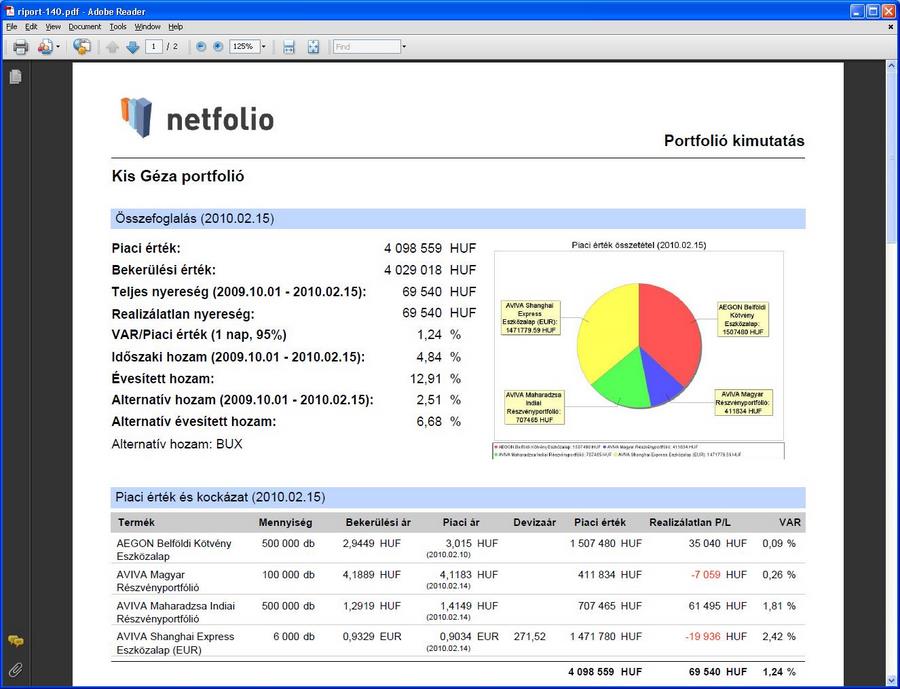Go to next page arrow
The height and width of the screenshot is (689, 900).
(x=132, y=47)
